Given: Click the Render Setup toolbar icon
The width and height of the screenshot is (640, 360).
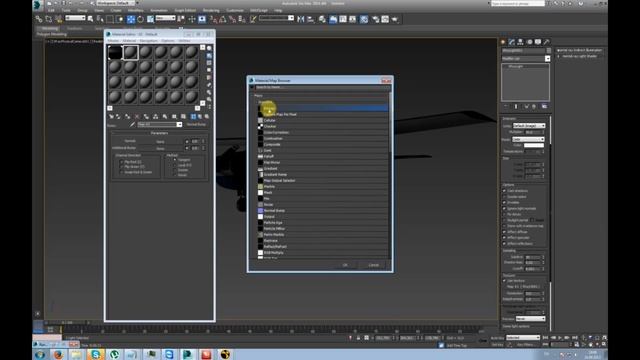Looking at the screenshot, I should (x=375, y=19).
